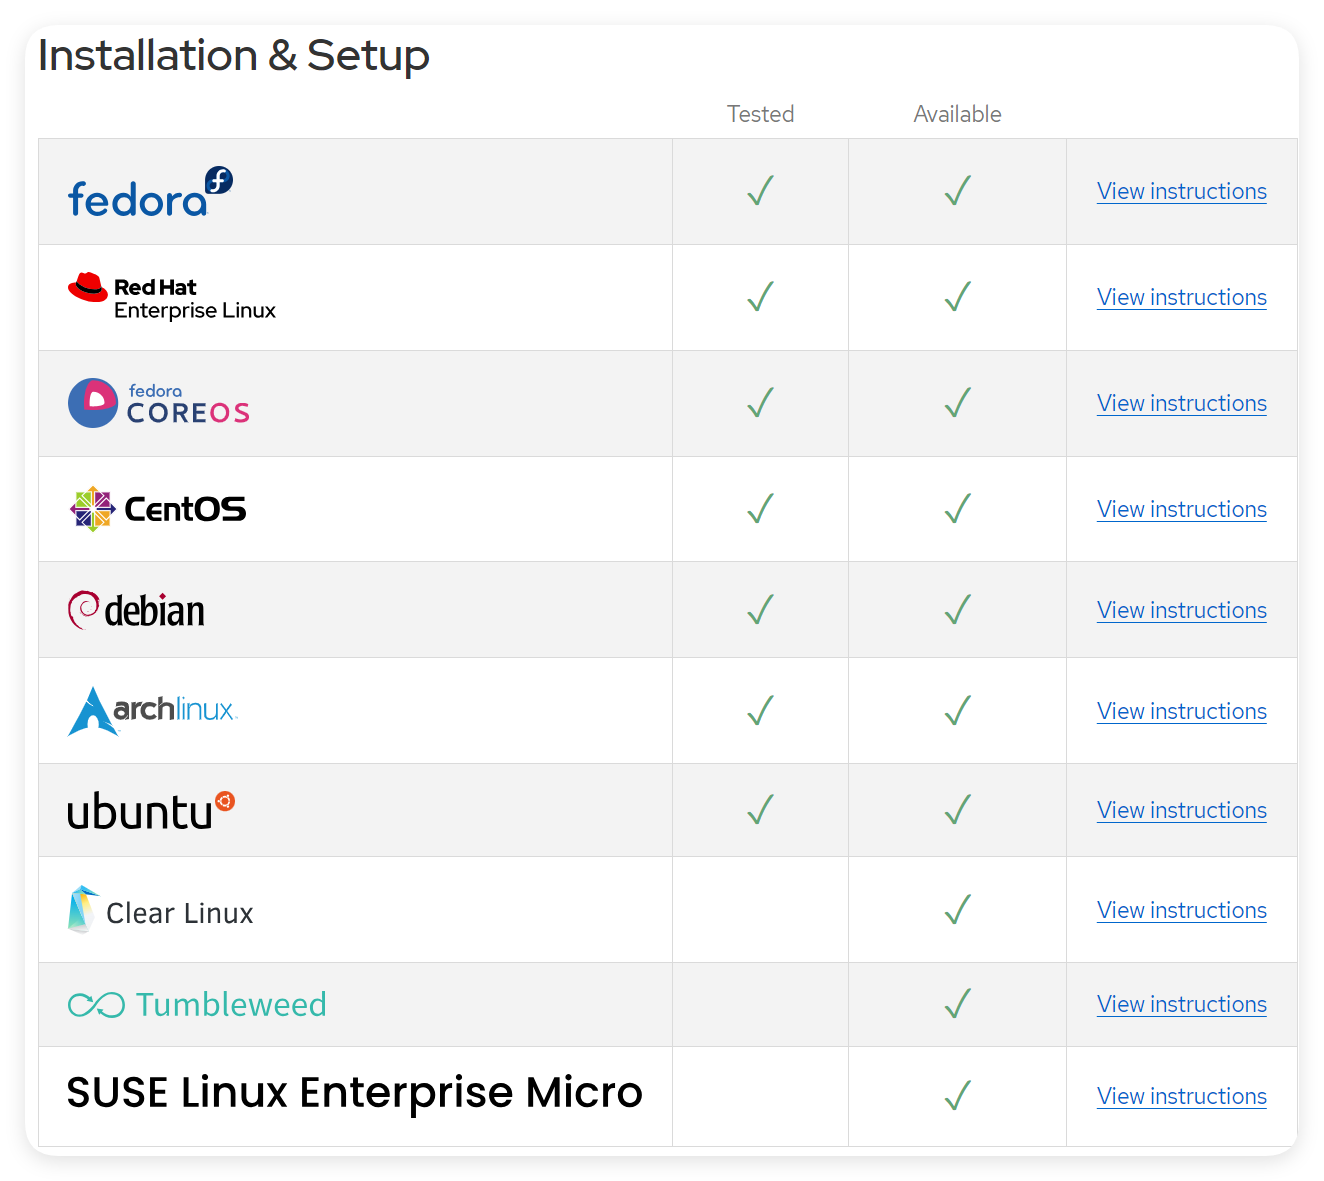Select the Fedora logo

pos(149,192)
